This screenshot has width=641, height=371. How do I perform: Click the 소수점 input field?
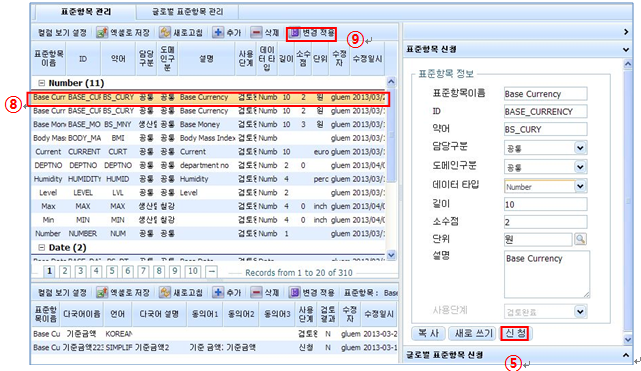[545, 222]
